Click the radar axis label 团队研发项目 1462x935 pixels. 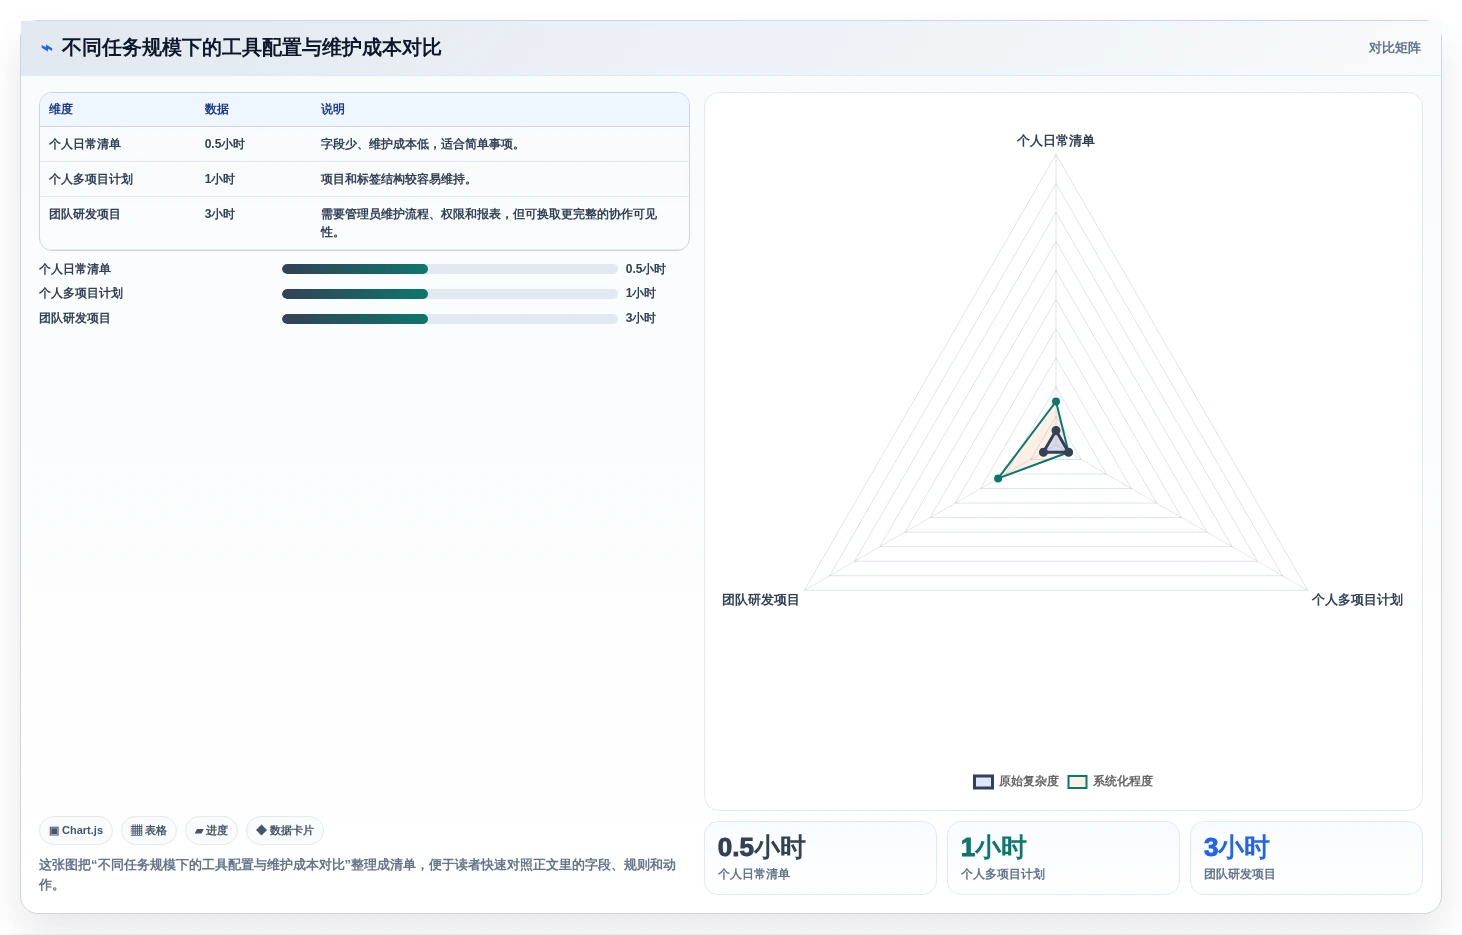tap(760, 600)
